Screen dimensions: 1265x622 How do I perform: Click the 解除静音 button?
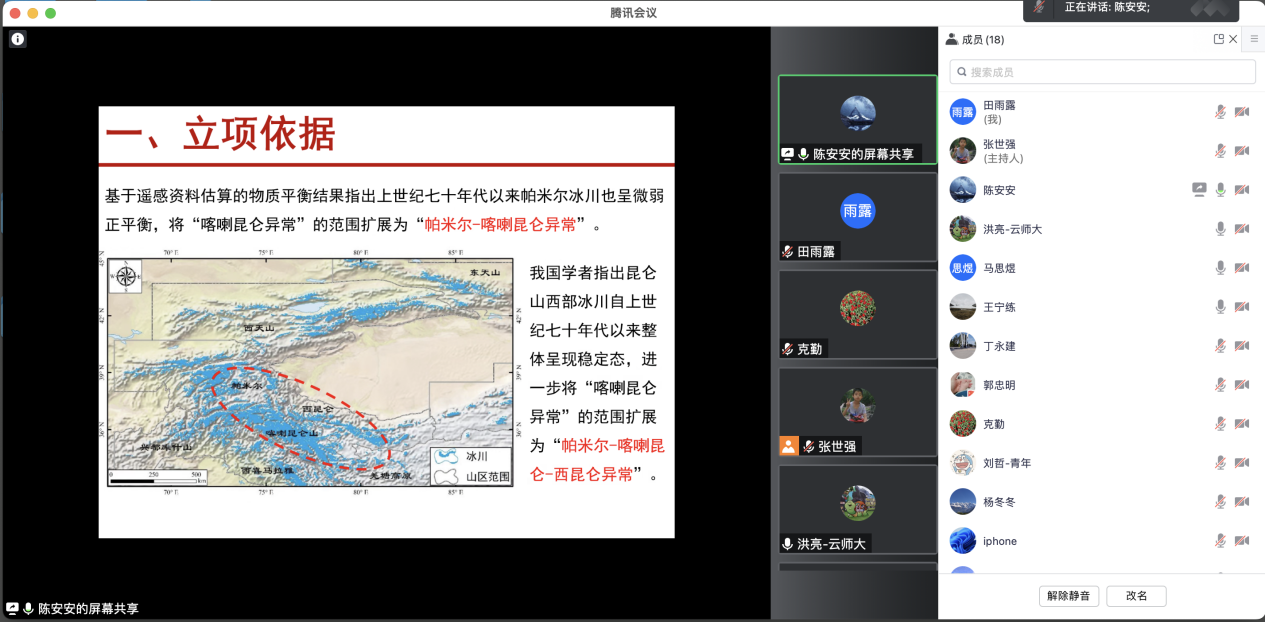pyautogui.click(x=1069, y=596)
